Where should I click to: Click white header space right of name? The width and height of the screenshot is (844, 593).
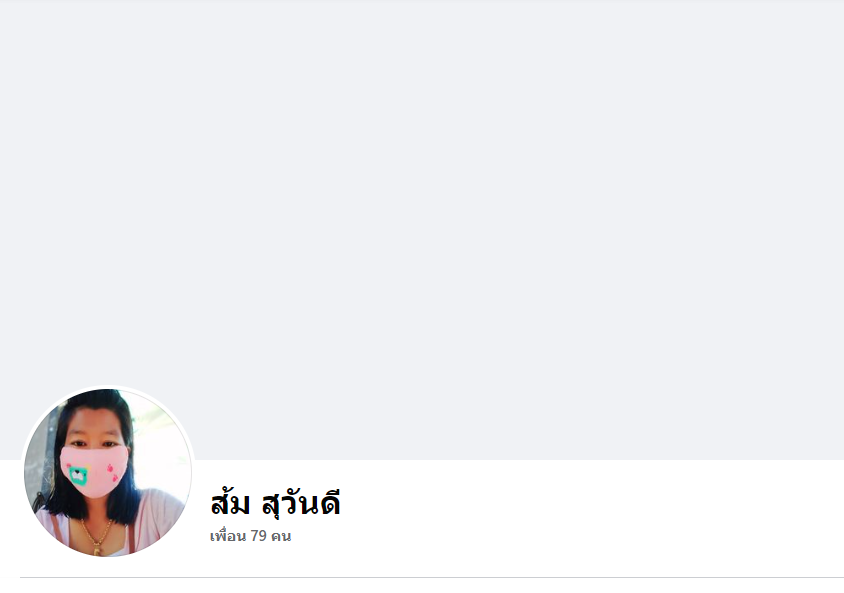(x=592, y=511)
